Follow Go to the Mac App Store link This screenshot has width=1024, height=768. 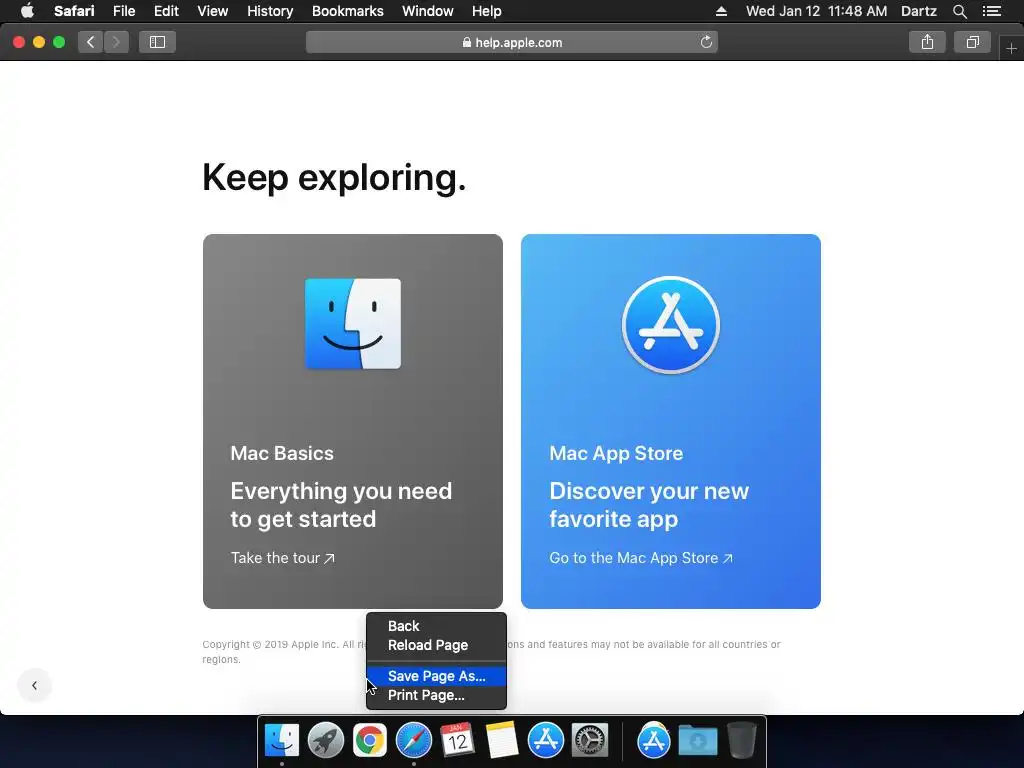click(641, 558)
